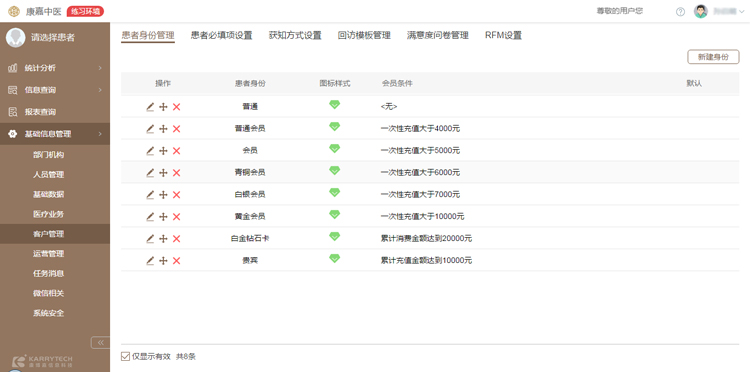Collapse the 基础信息管理 sidebar section

tap(55, 134)
